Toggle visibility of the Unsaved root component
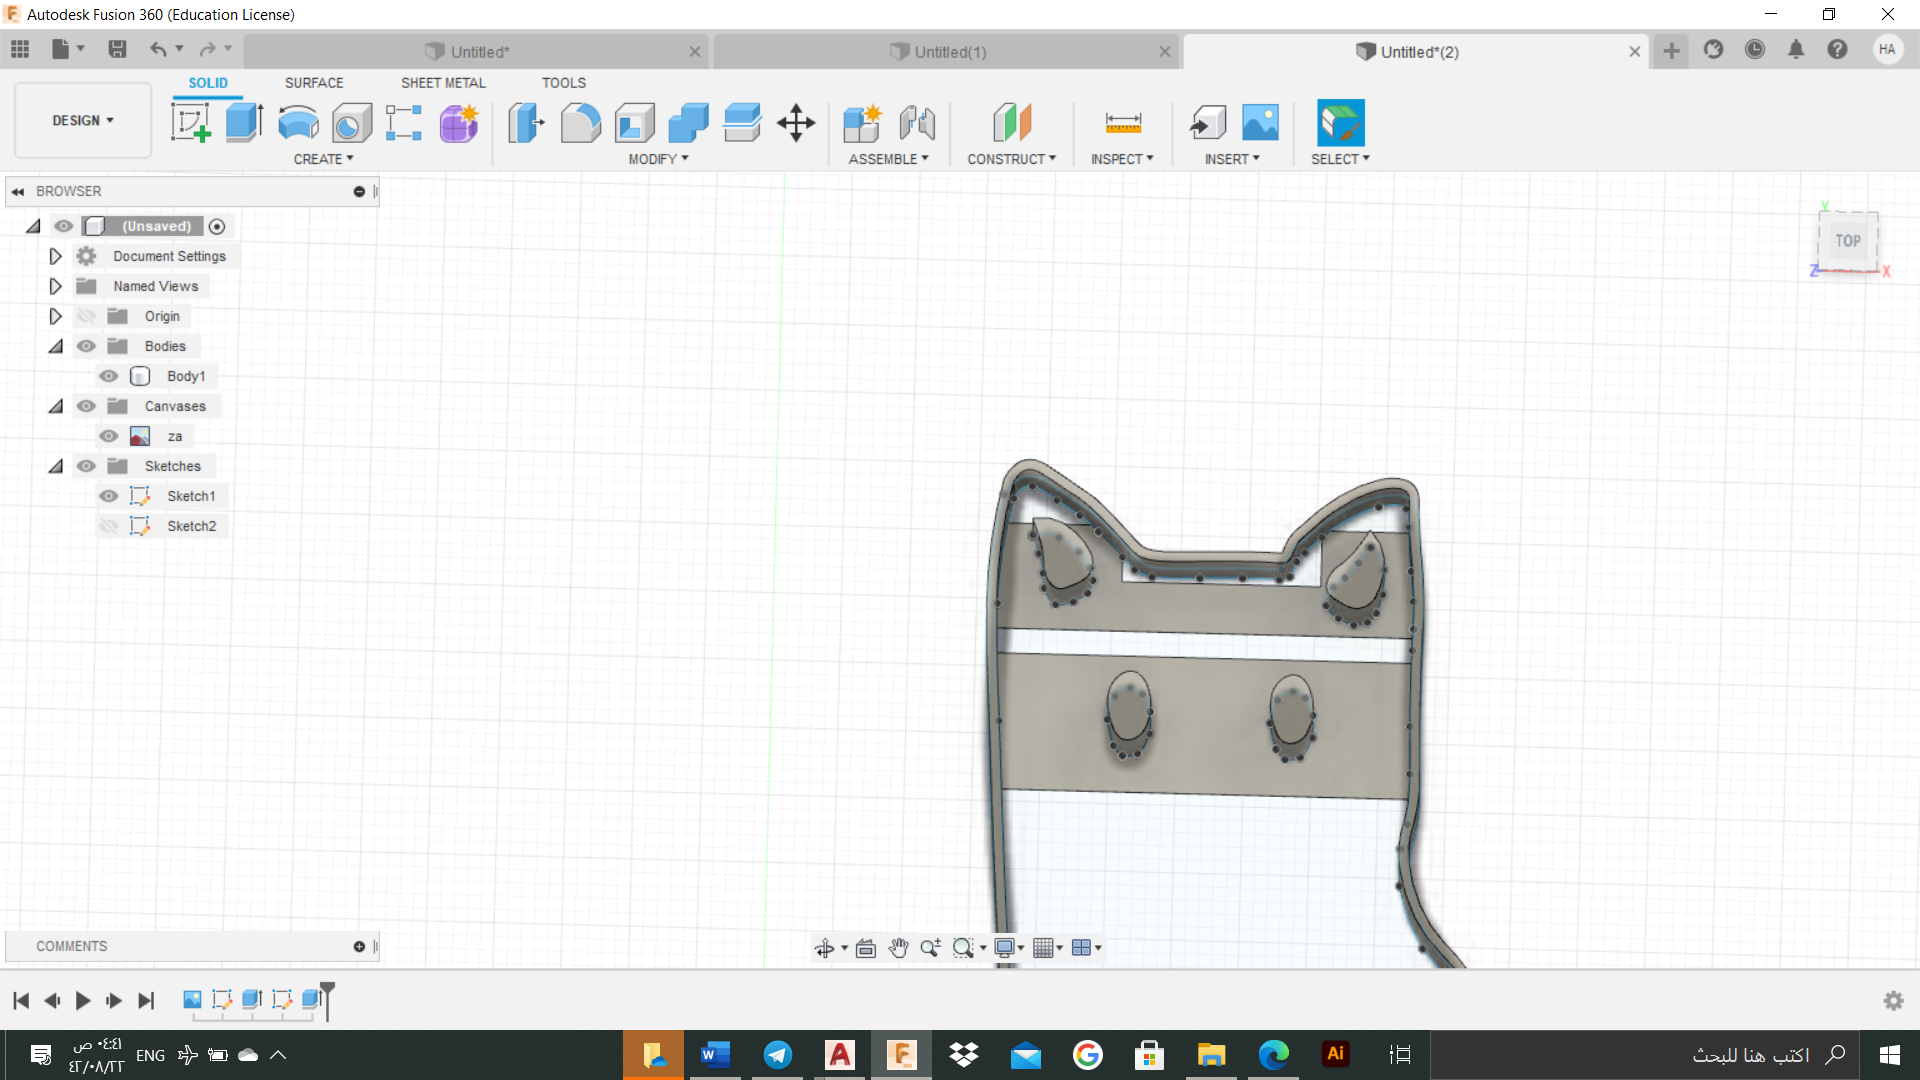The image size is (1920, 1080). (x=64, y=226)
